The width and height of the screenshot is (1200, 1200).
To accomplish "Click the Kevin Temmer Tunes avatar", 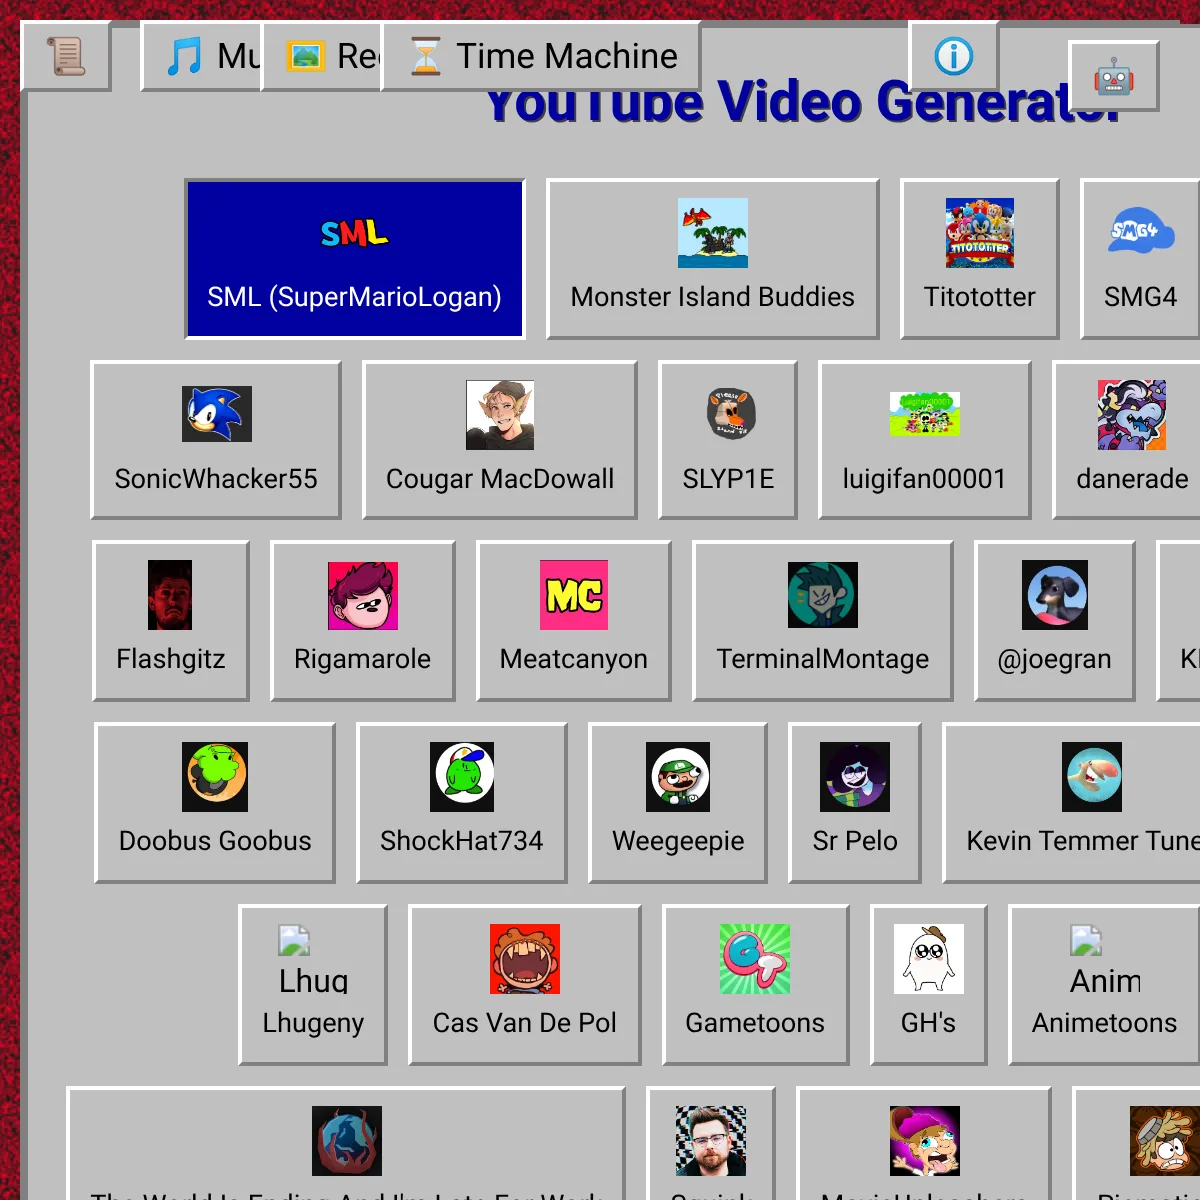I will tap(1092, 777).
